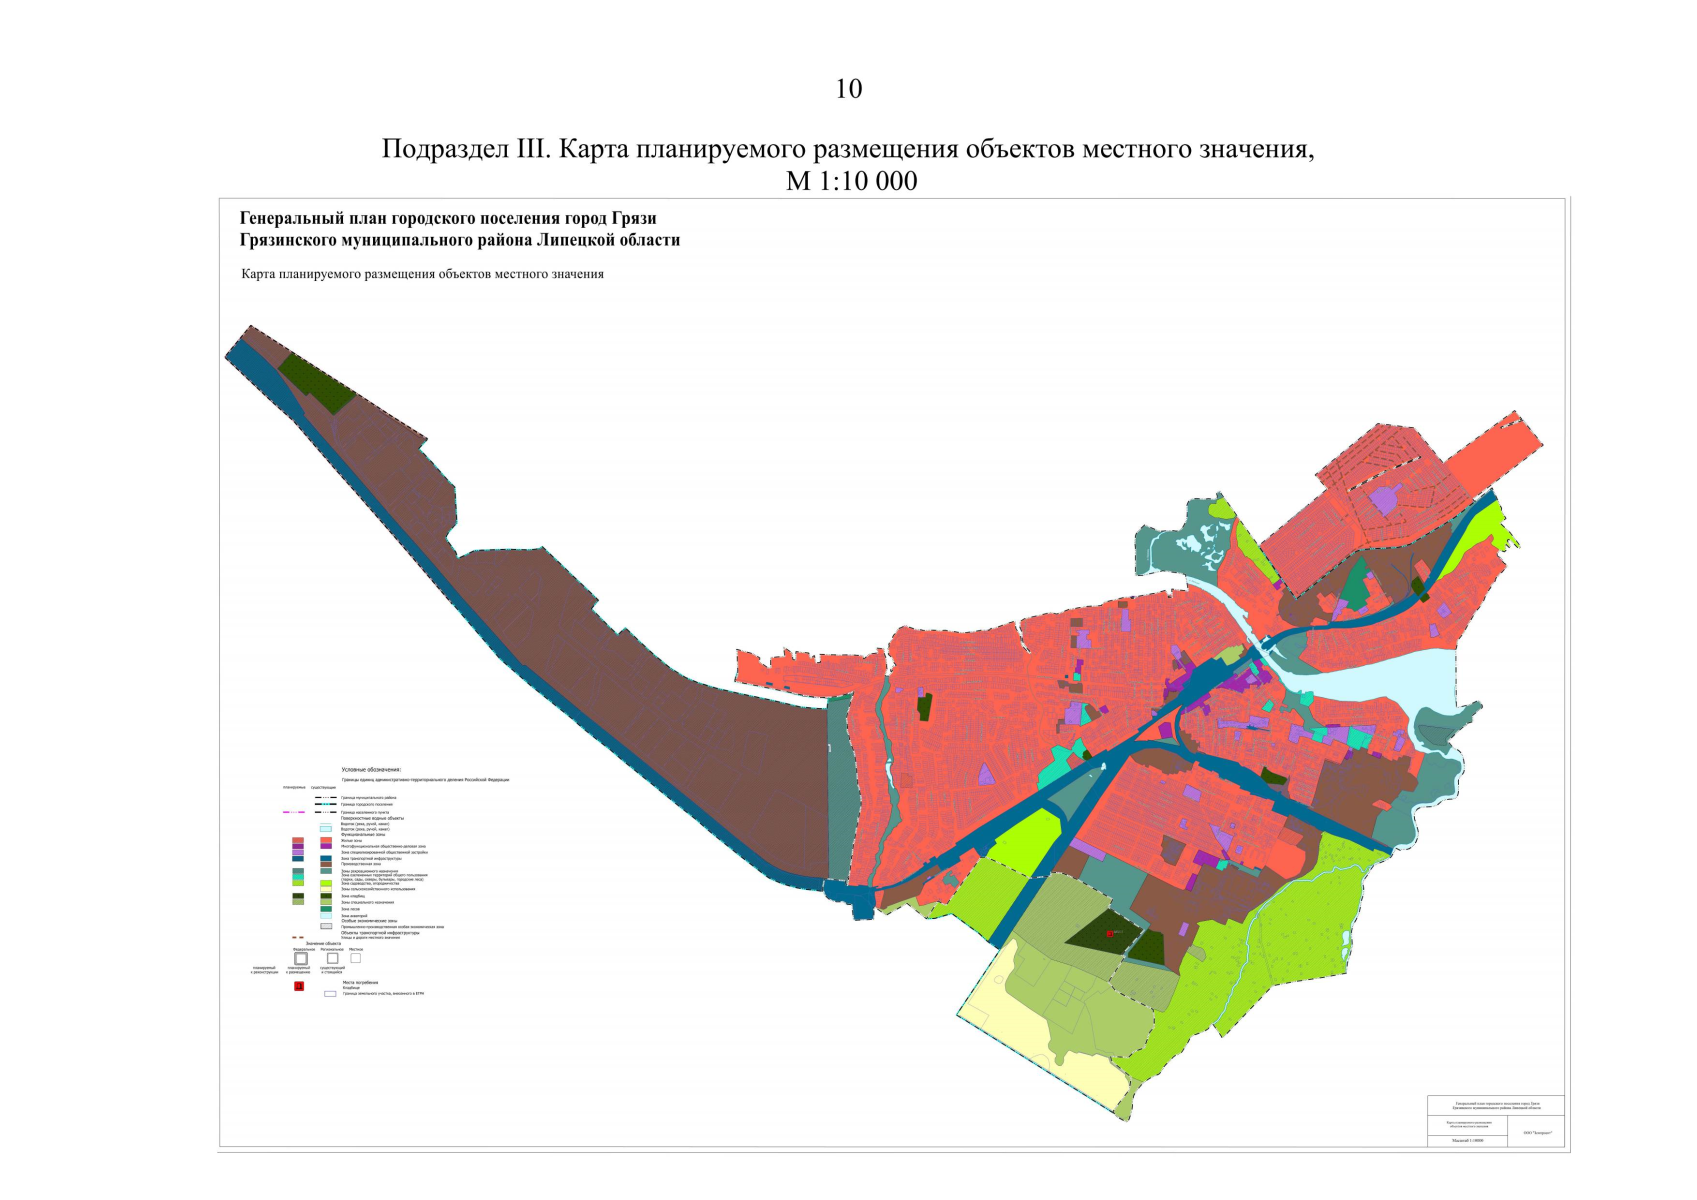Click the legend entry "Граница населенного пункта"
The height and width of the screenshot is (1200, 1697).
[x=365, y=812]
